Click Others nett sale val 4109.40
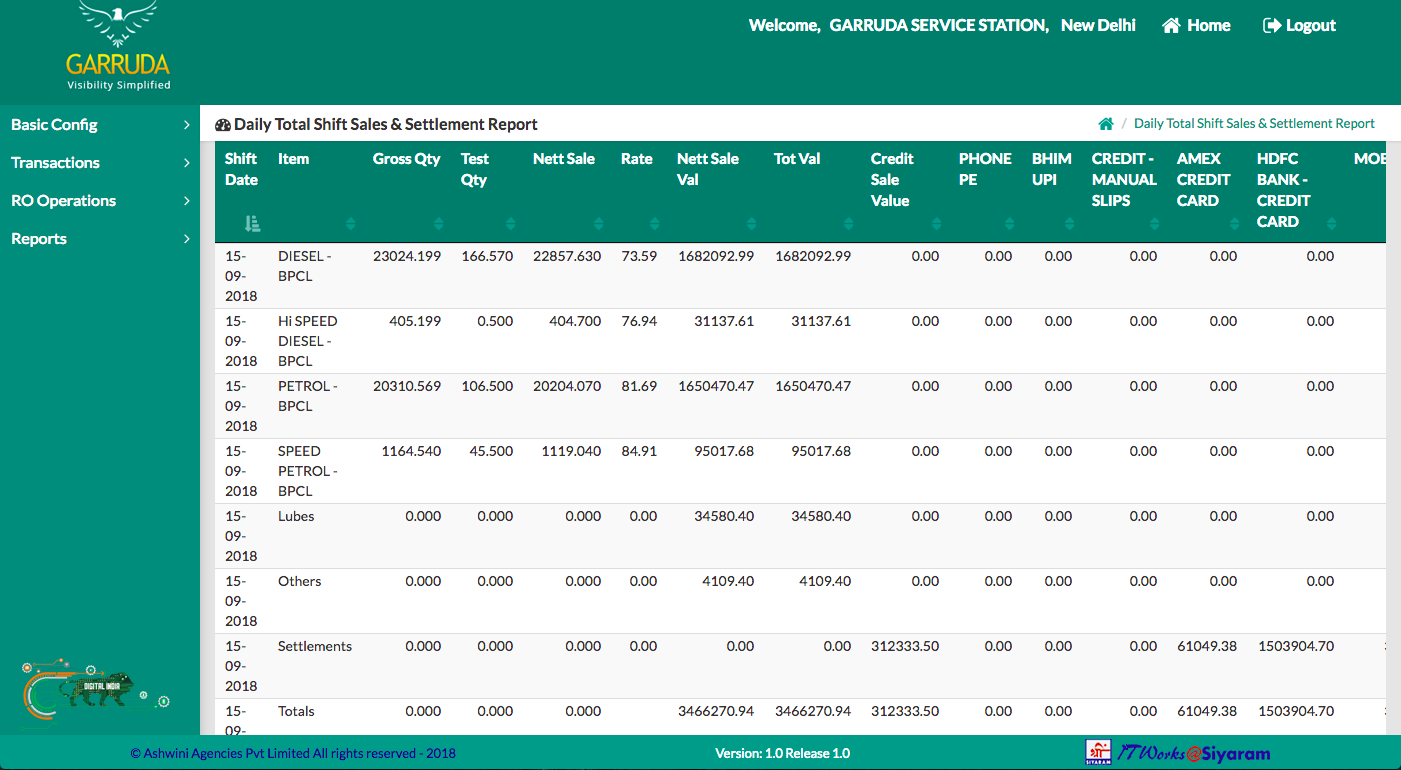This screenshot has width=1401, height=770. coord(728,581)
